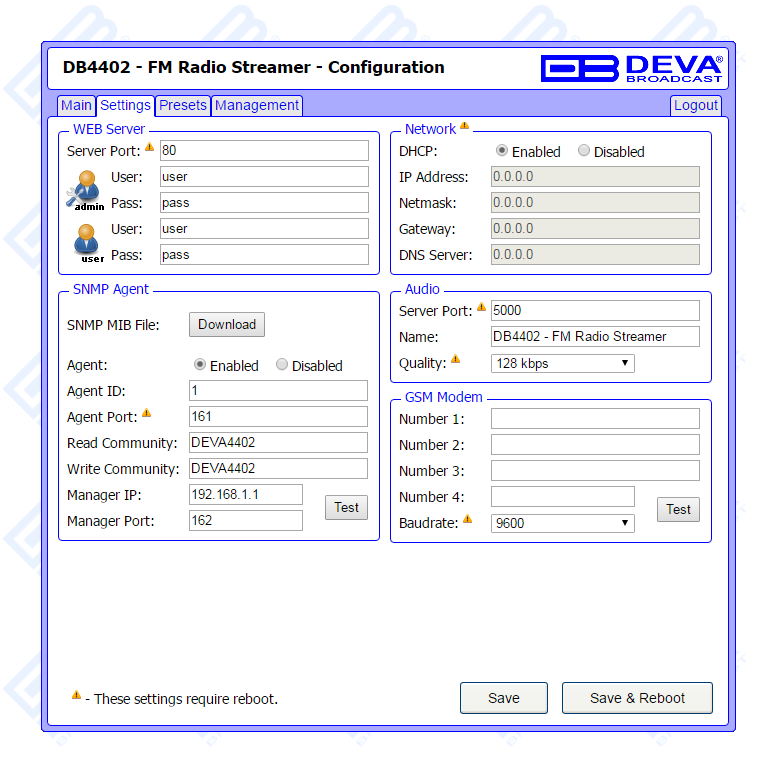The image size is (777, 773).
Task: Click the standard user icon
Action: 87,241
